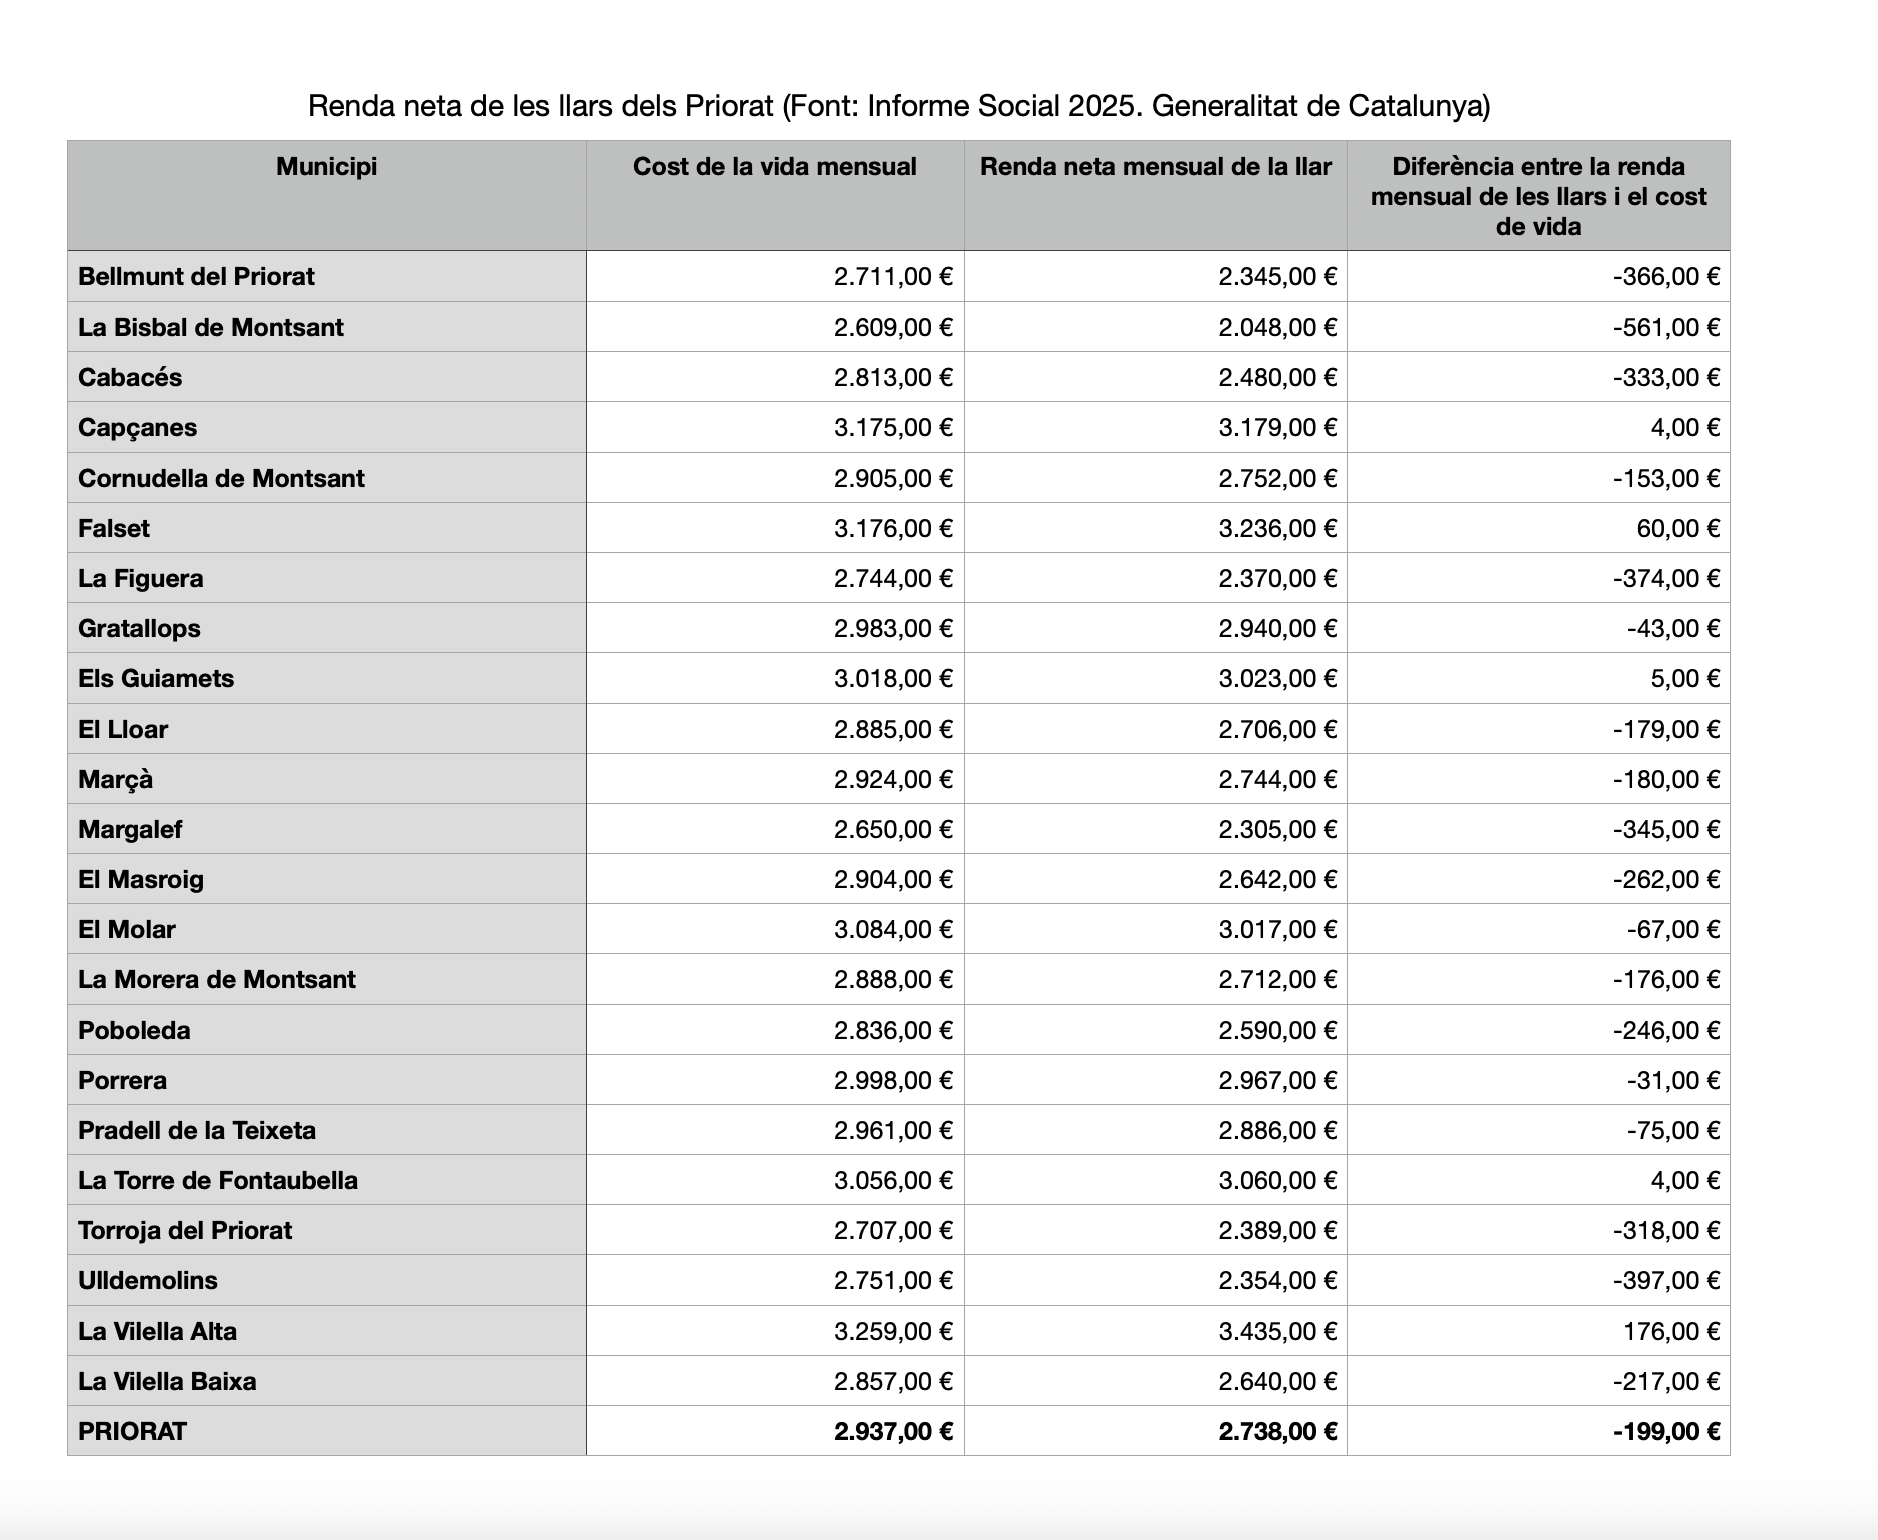The height and width of the screenshot is (1540, 1878).
Task: Select the PRIORAT average cost 2.937,00 €
Action: [x=892, y=1431]
